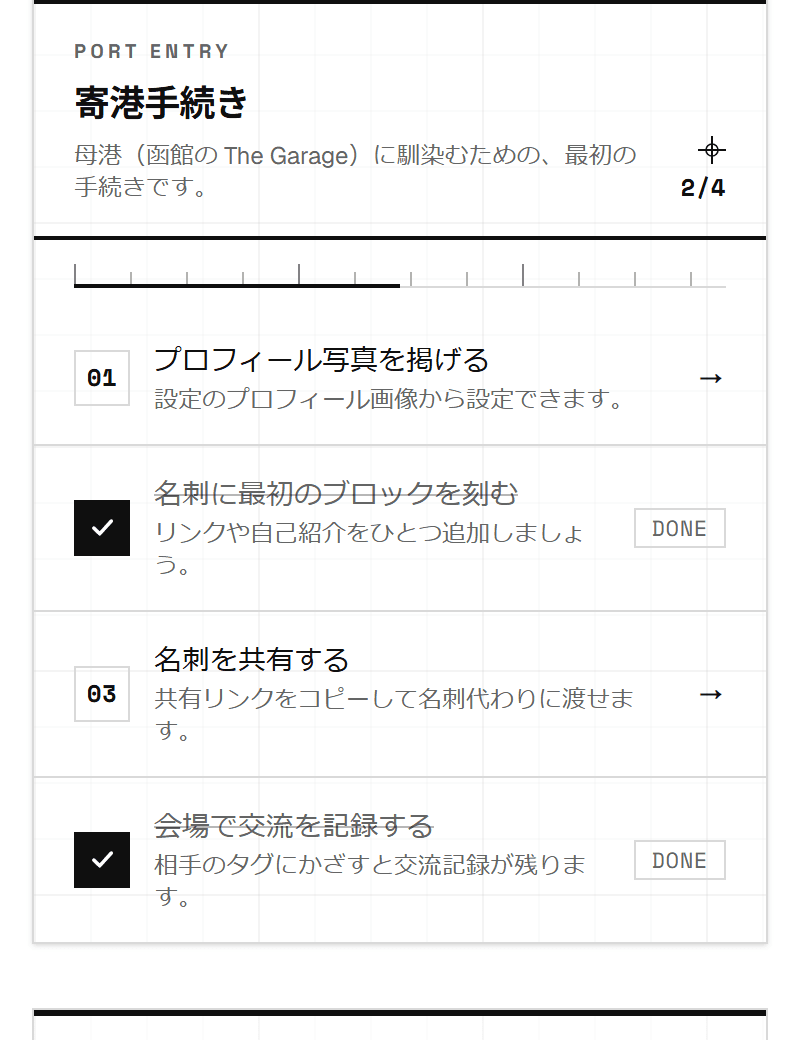The image size is (800, 1040).
Task: Click the 01 step number box
Action: pos(101,378)
